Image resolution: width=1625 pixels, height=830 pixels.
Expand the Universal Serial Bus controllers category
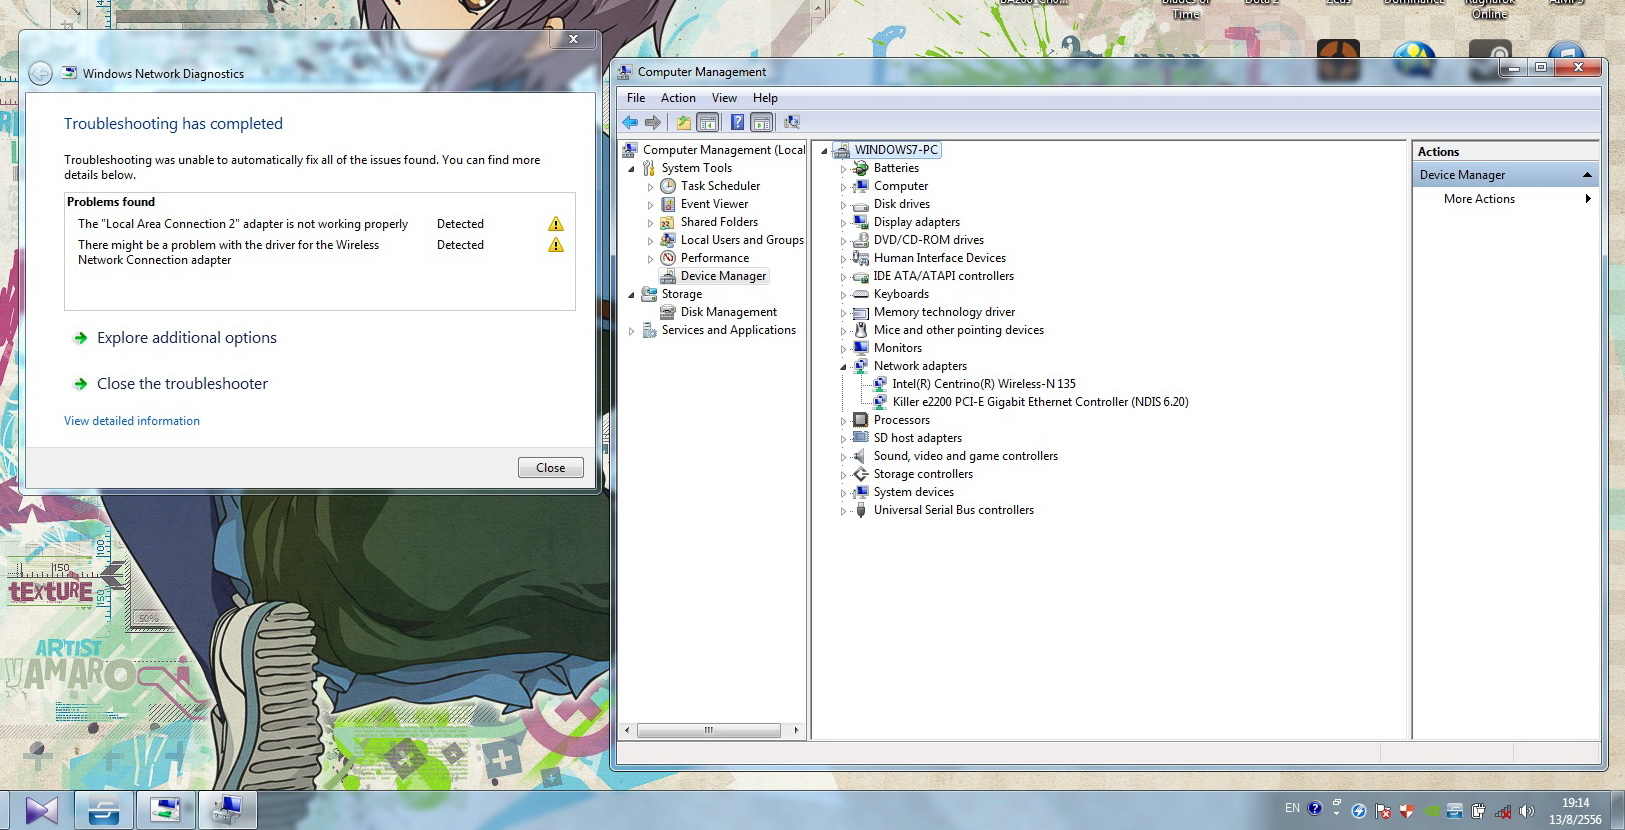point(843,511)
